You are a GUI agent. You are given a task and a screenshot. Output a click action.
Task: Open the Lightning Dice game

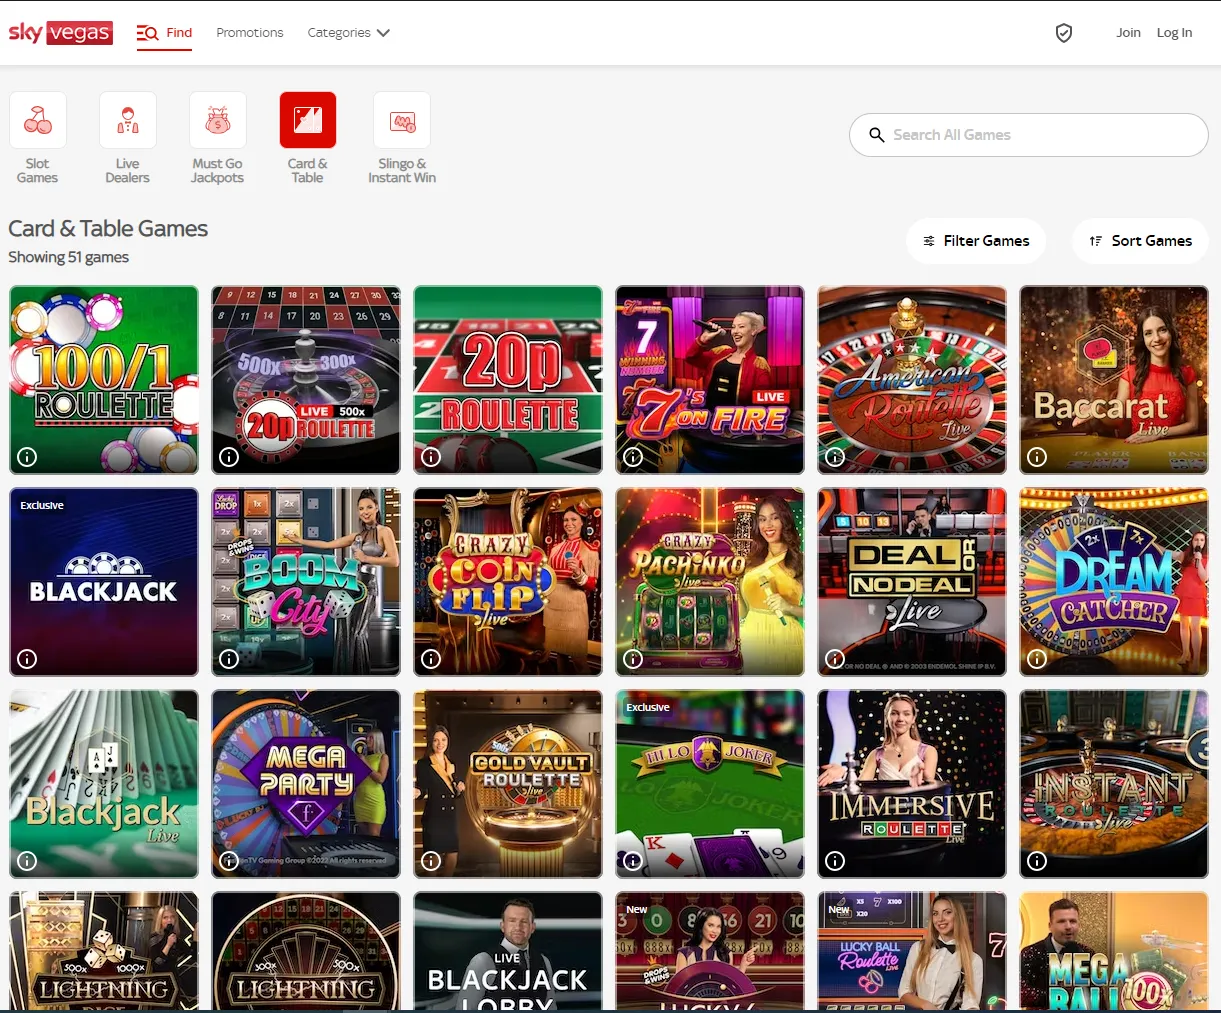104,951
